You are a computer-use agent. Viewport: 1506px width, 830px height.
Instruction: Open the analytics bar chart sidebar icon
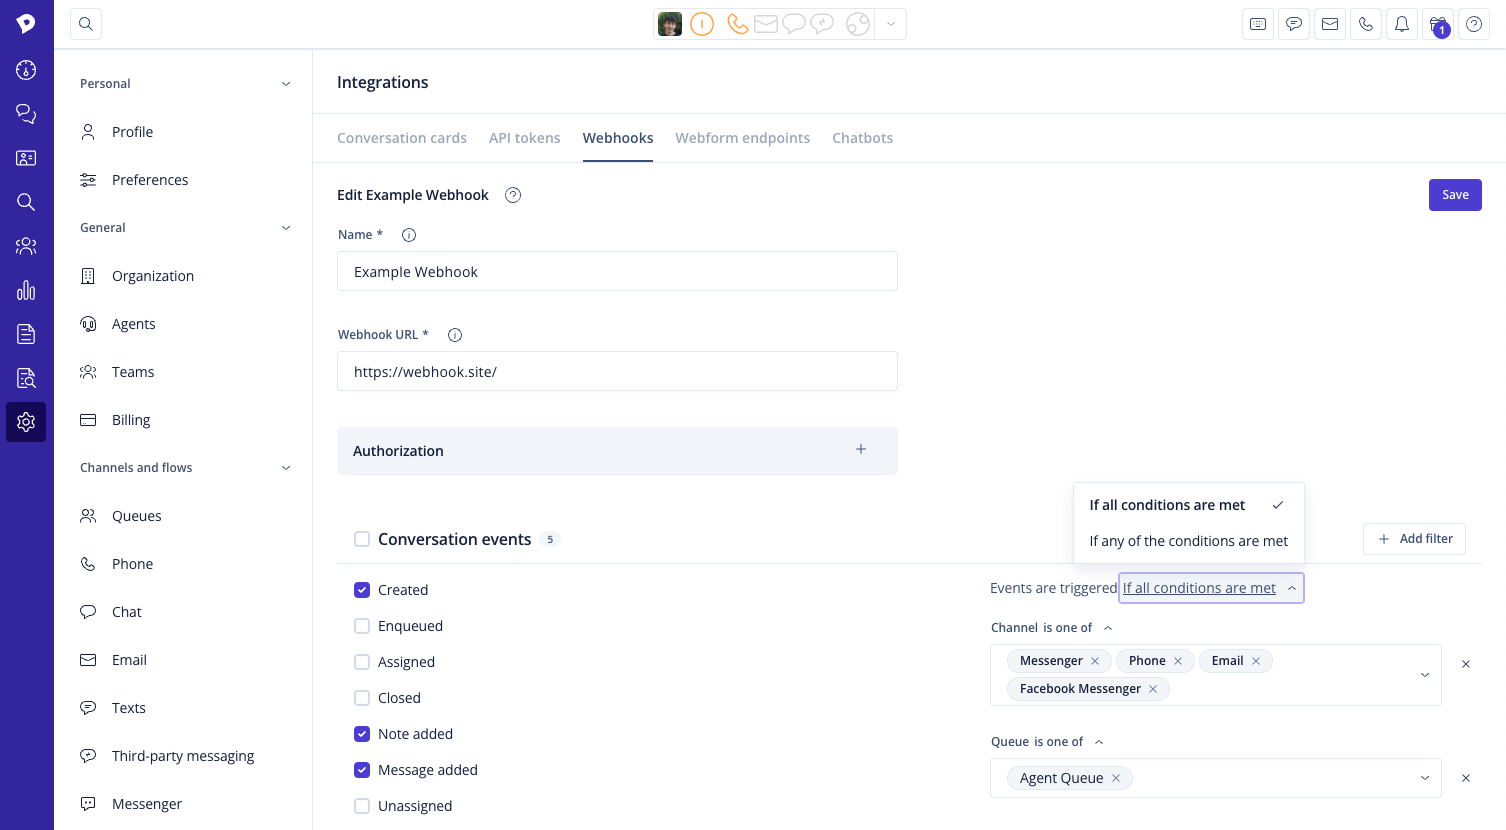26,290
